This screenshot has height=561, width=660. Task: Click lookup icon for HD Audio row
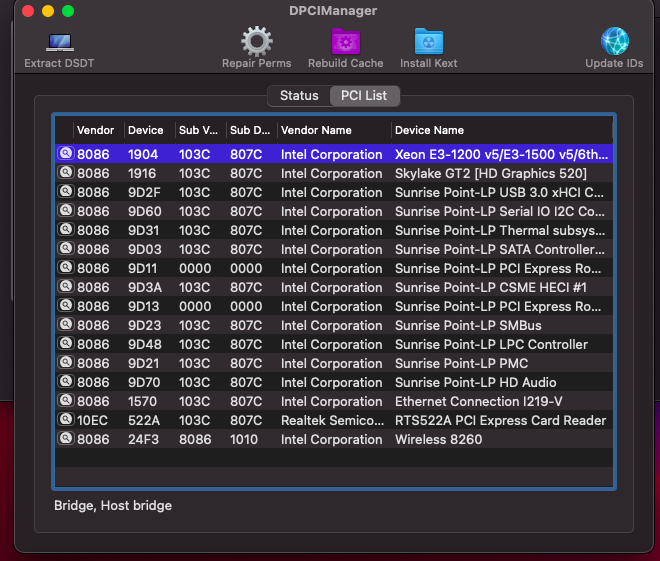pos(66,381)
